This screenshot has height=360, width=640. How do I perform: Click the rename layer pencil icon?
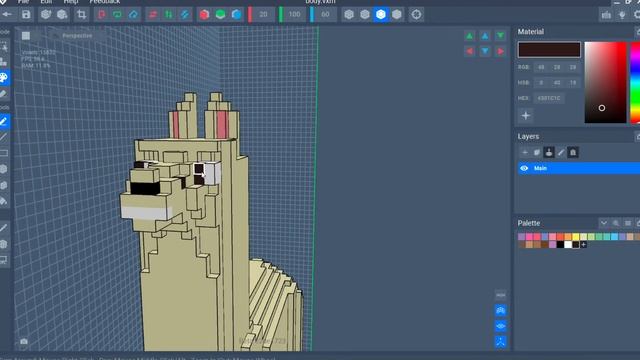pos(561,152)
